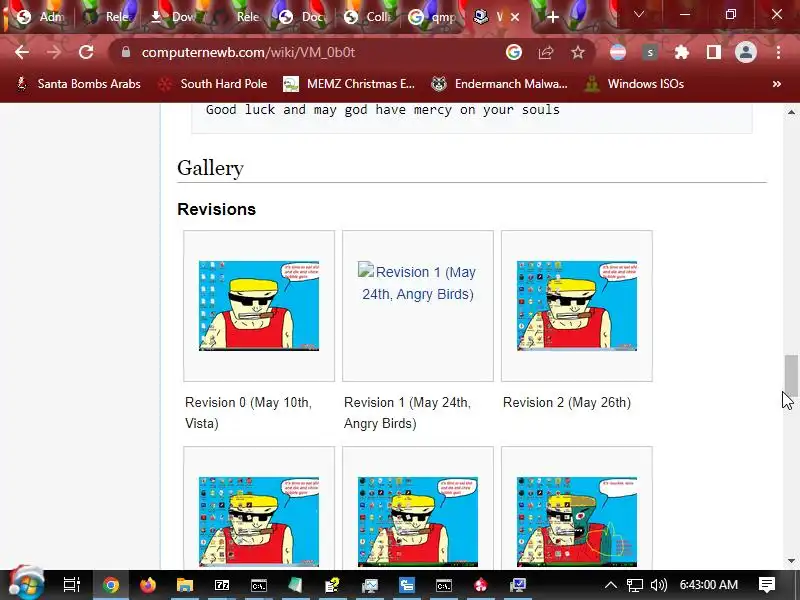
Task: Click the scrollbar down arrow
Action: pos(791,561)
